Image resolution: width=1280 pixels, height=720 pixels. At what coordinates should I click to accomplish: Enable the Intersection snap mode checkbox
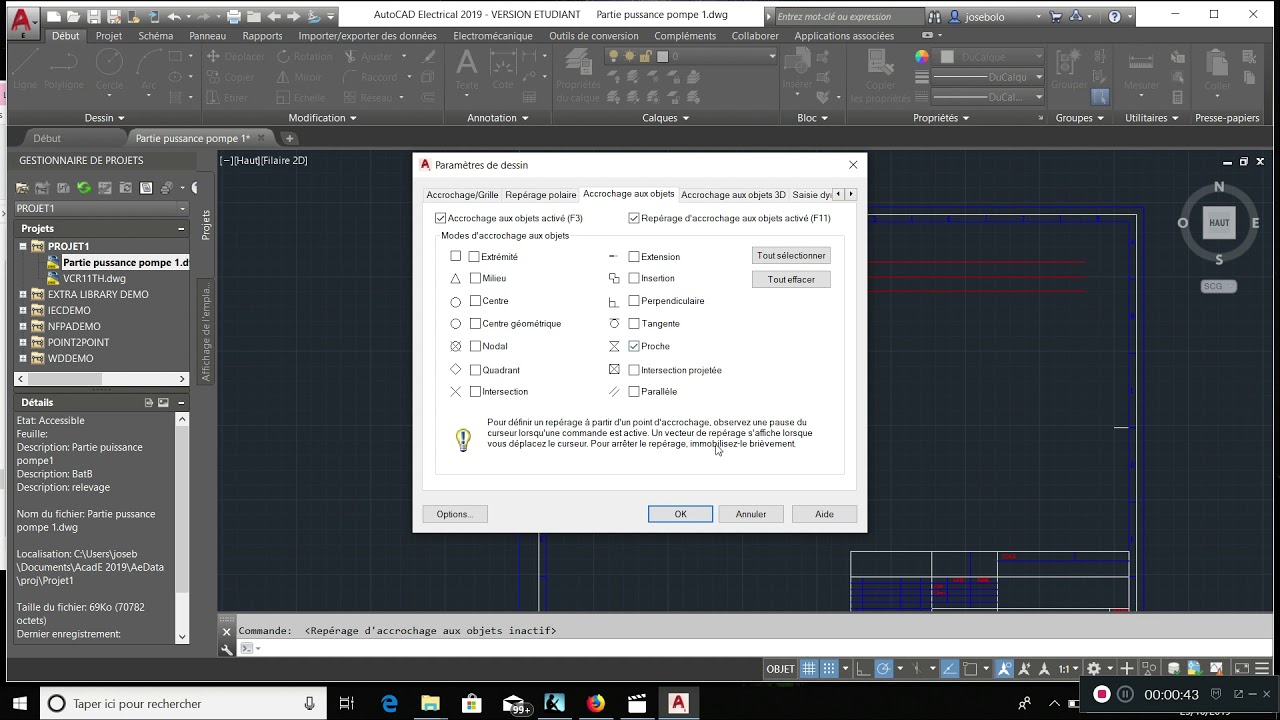coord(475,392)
